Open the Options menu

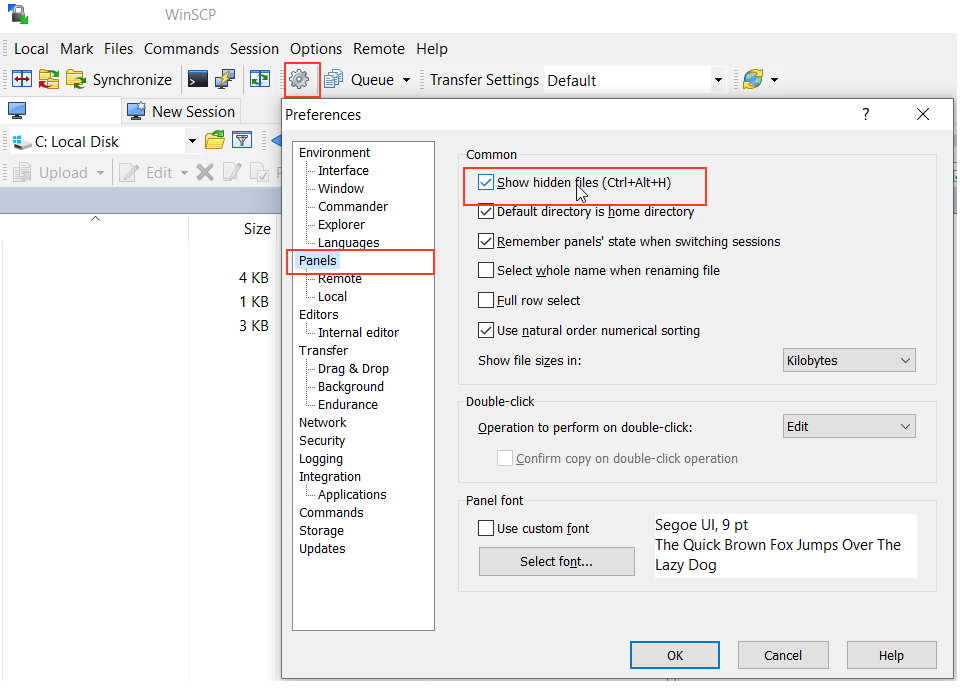316,49
